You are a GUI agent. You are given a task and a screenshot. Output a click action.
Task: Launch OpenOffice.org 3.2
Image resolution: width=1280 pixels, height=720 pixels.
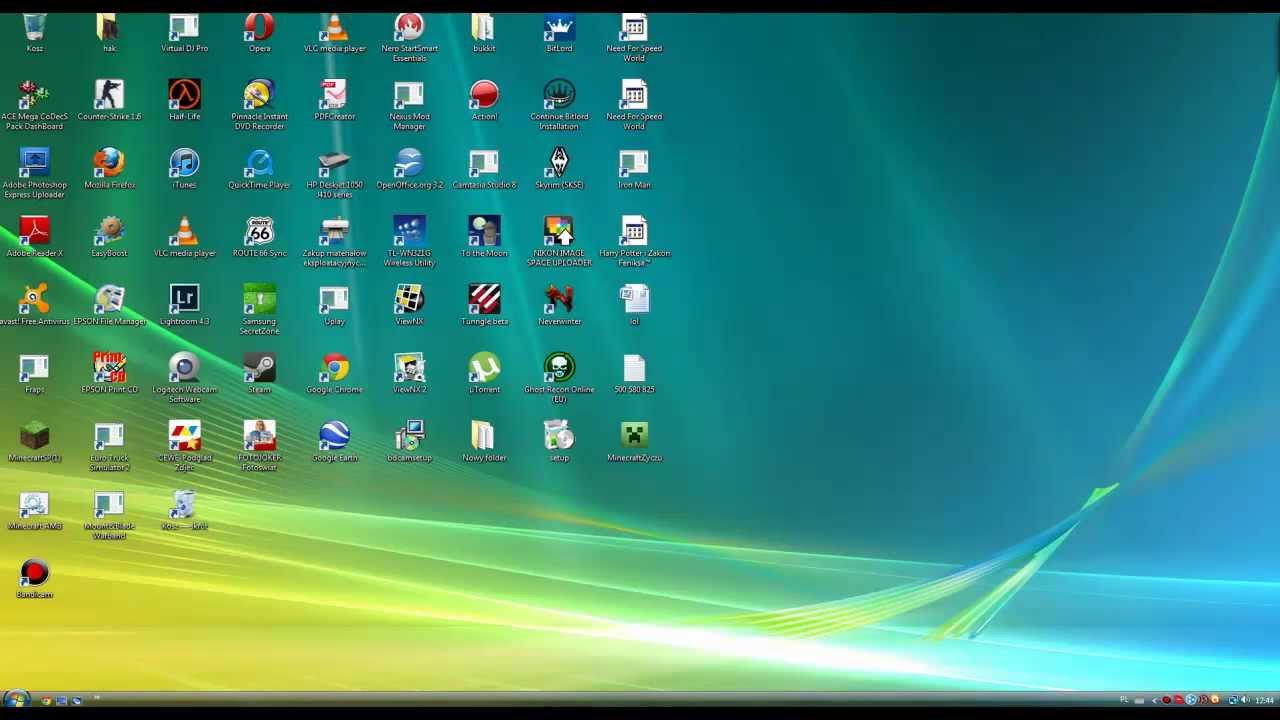pyautogui.click(x=409, y=168)
